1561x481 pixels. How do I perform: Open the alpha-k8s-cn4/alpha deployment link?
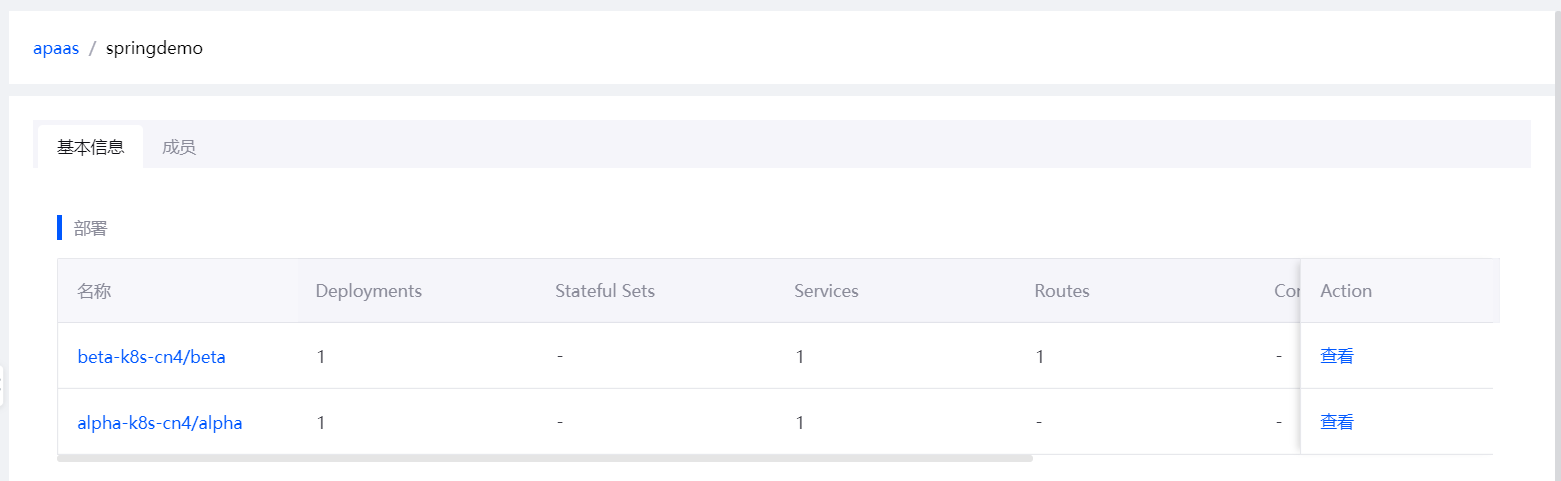click(160, 423)
